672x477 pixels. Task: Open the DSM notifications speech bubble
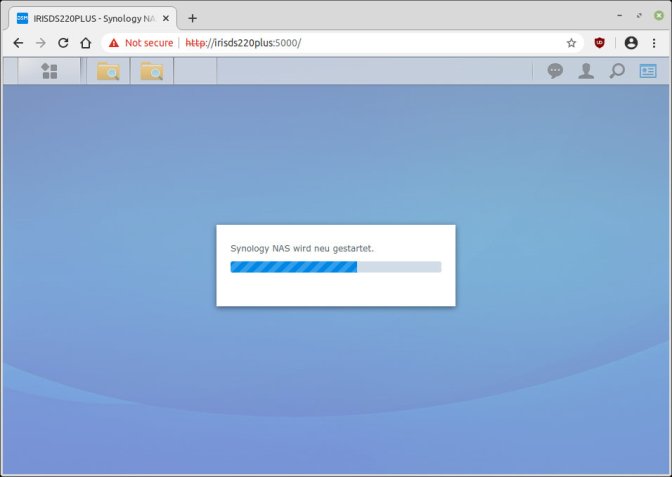[555, 71]
